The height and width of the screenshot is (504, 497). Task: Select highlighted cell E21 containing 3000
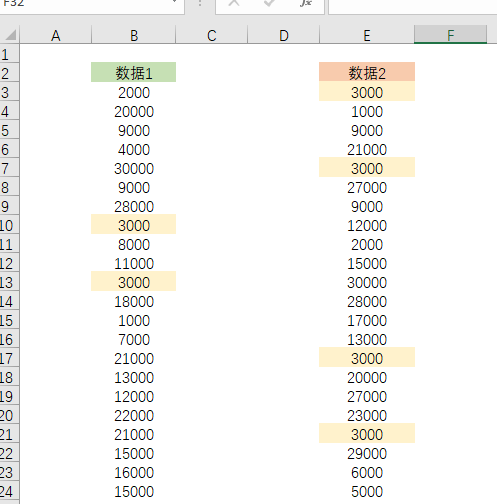[x=367, y=434]
